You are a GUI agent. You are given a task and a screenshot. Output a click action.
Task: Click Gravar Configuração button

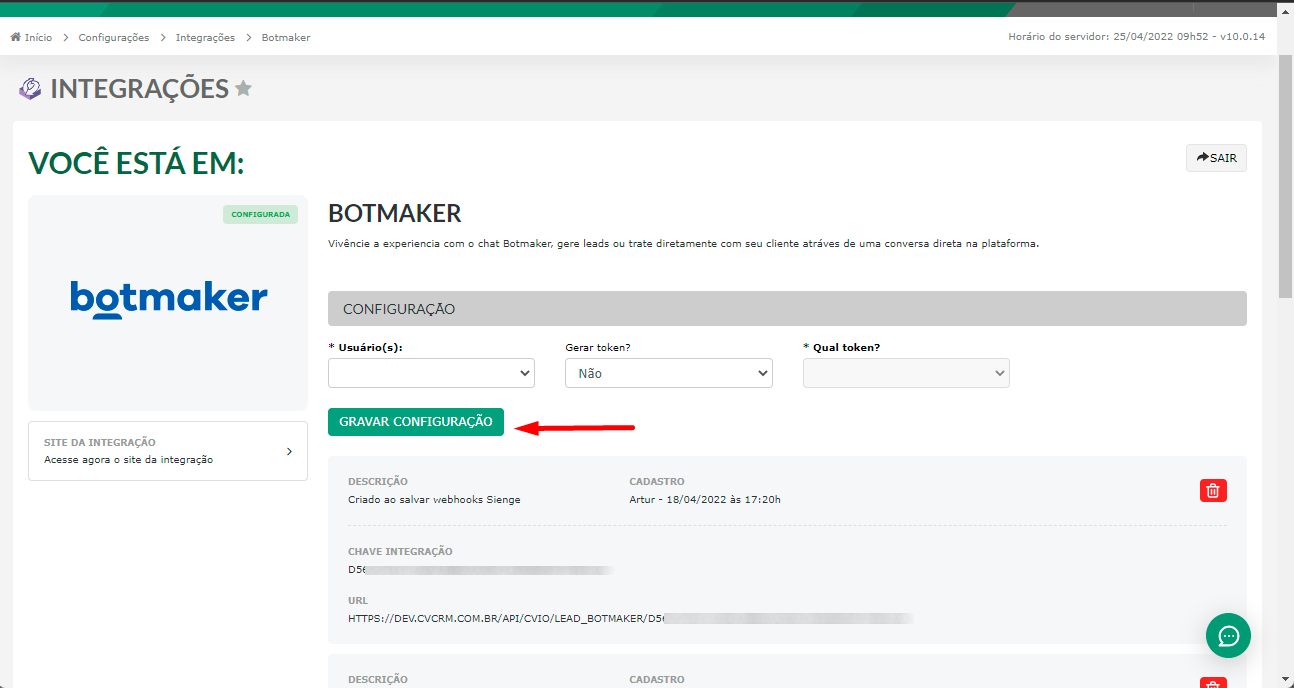tap(416, 422)
